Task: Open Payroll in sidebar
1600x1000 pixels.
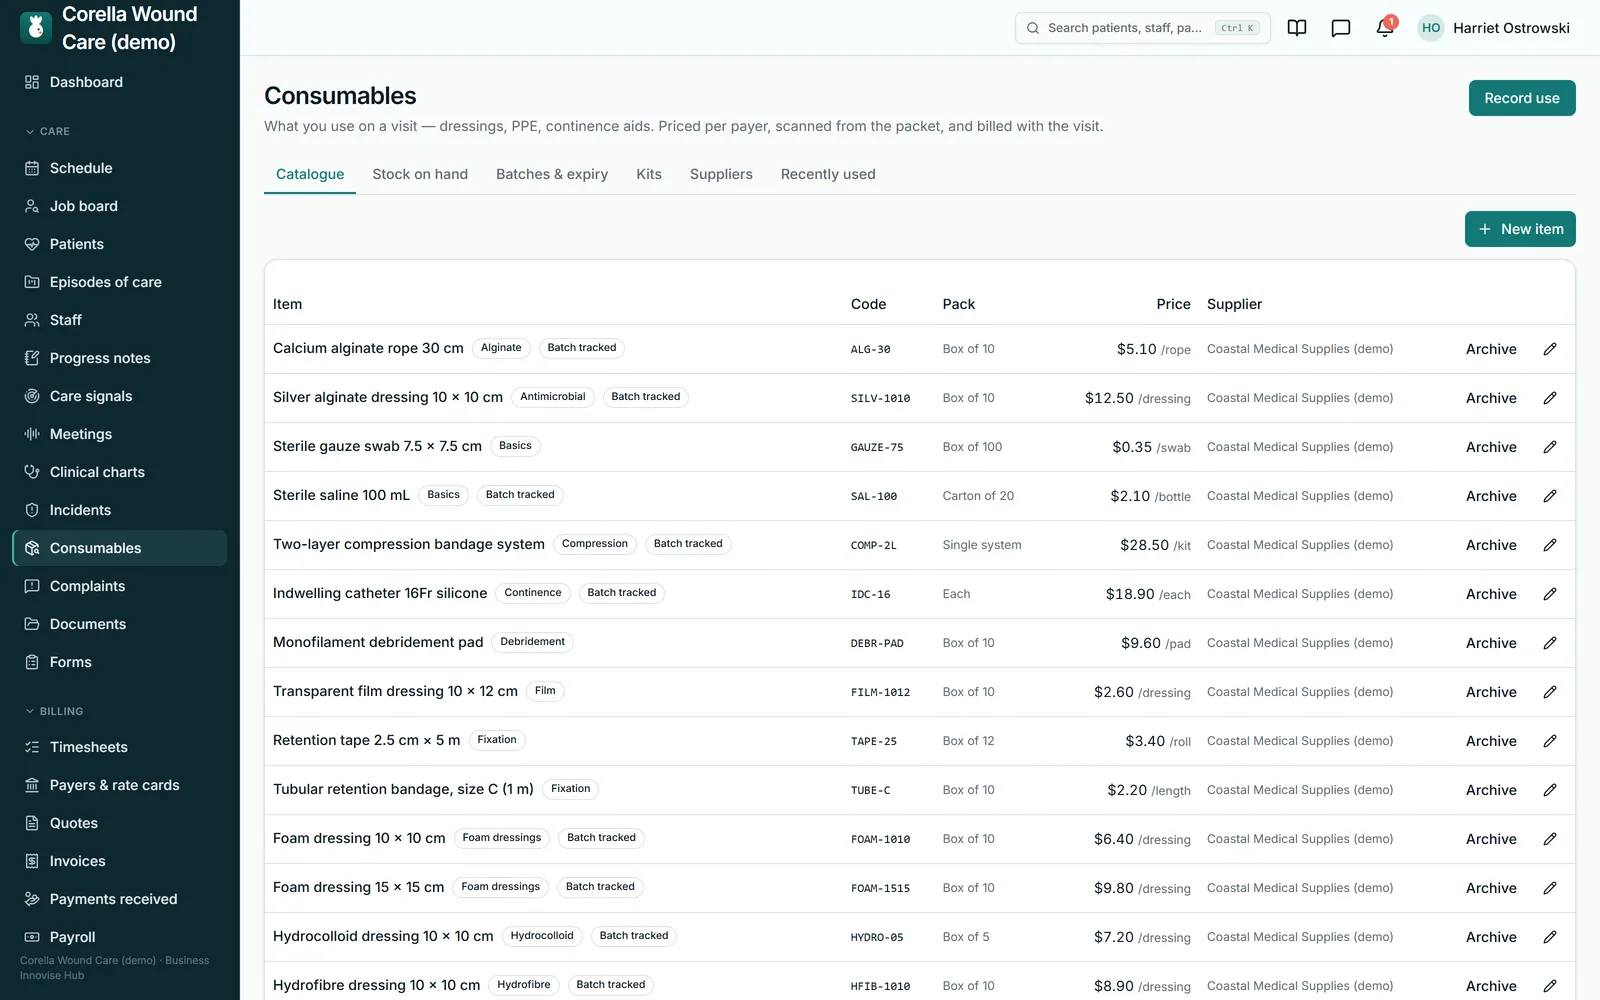Action: 120,937
